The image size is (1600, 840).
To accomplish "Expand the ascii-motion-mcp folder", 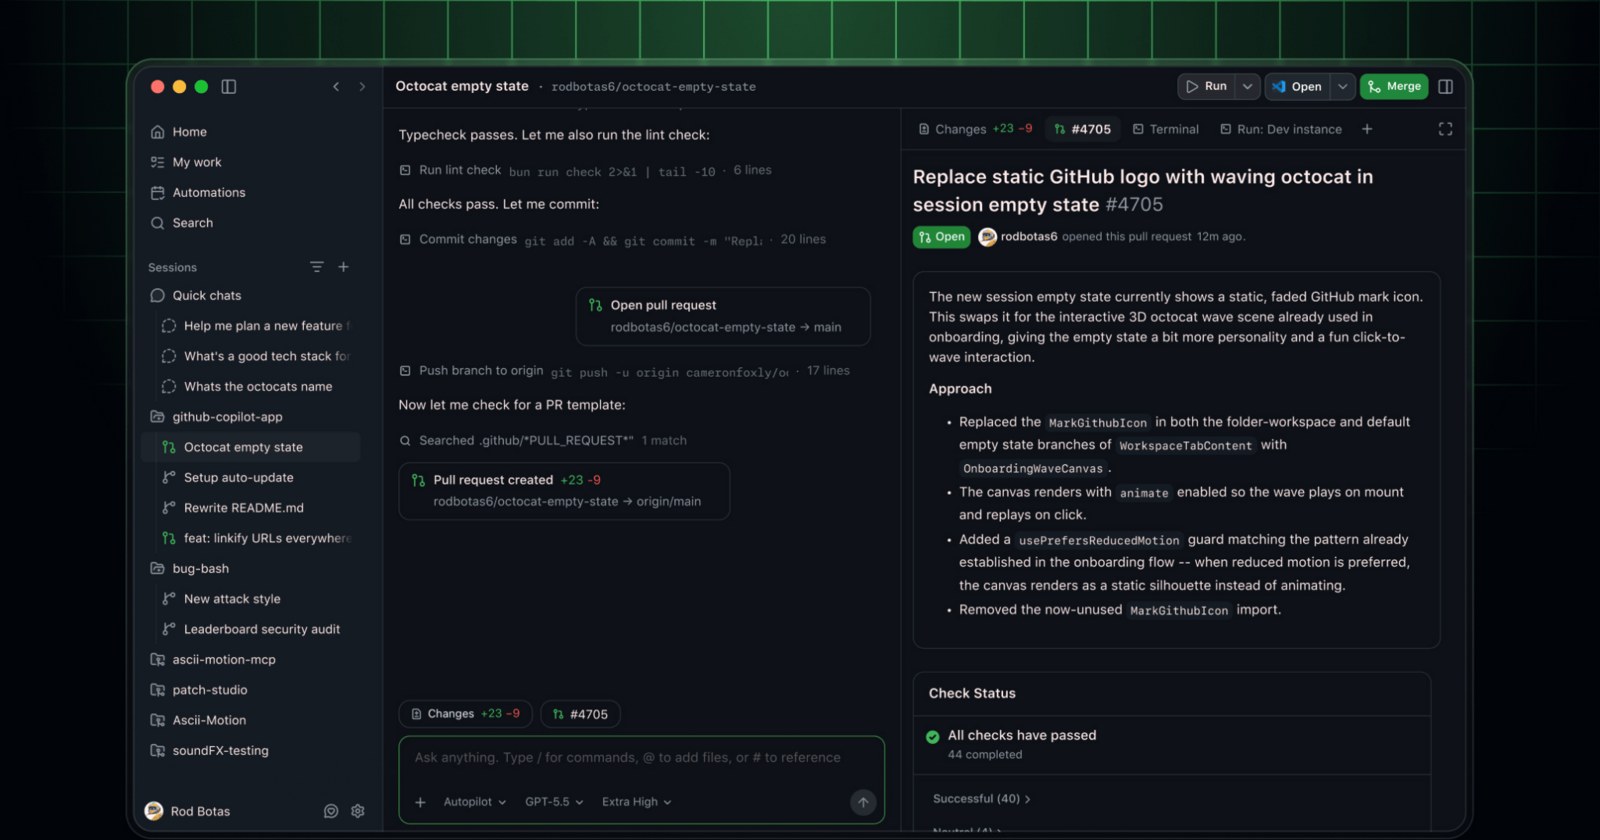I will (x=213, y=660).
